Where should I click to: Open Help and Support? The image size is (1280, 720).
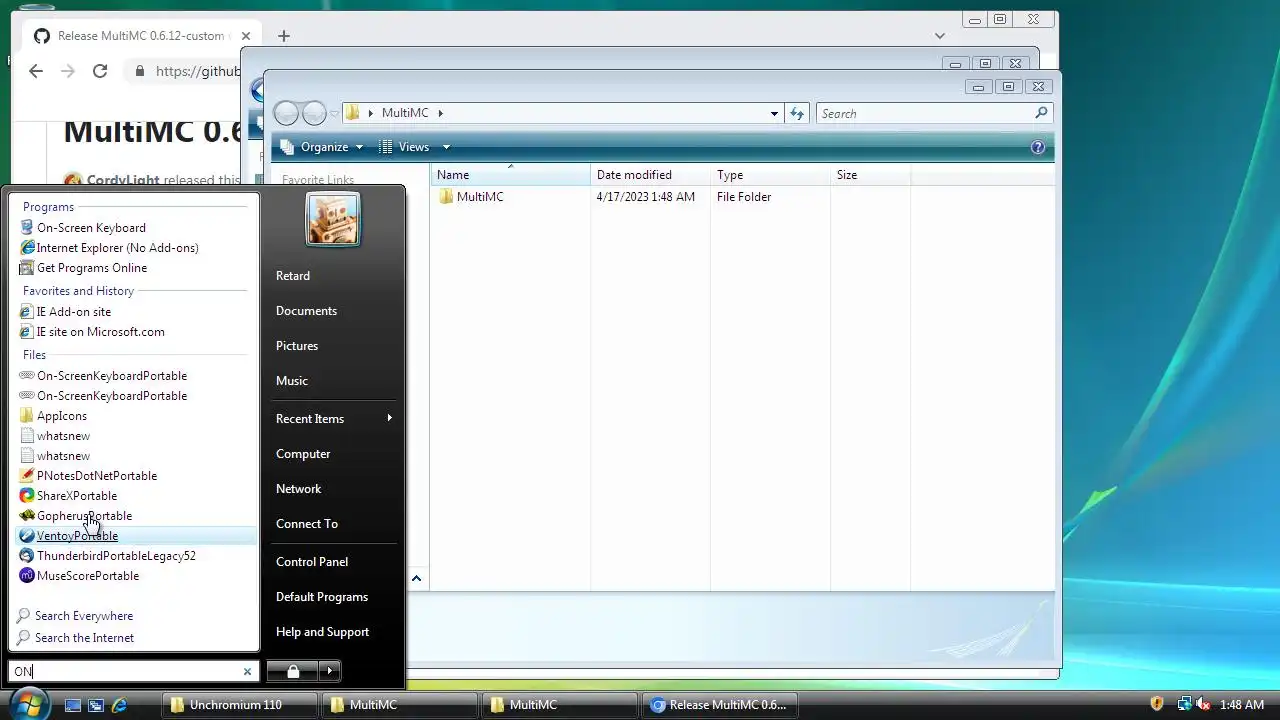(322, 632)
